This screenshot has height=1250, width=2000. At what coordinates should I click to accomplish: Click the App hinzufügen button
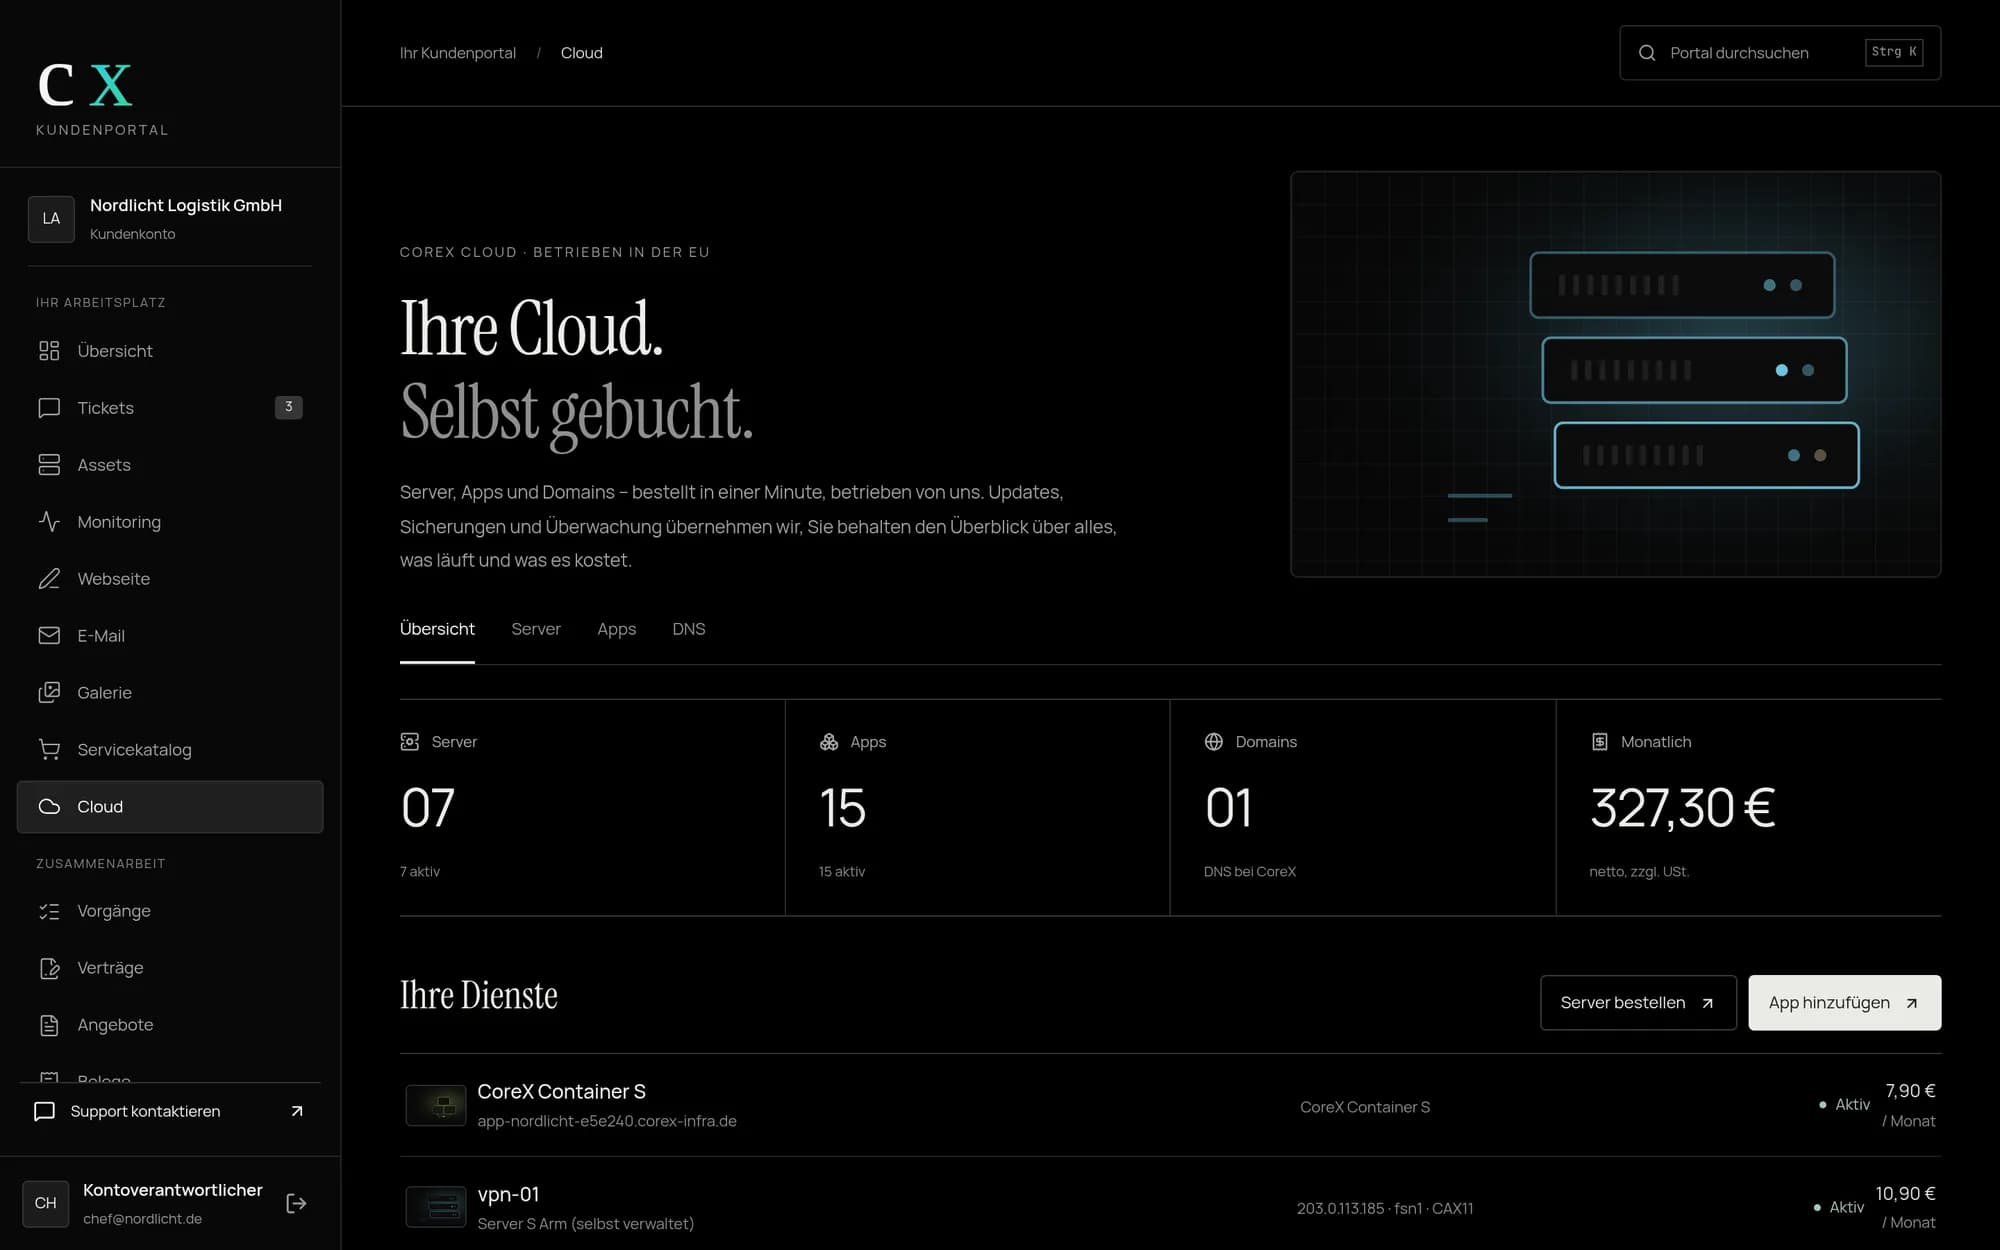pos(1845,1003)
